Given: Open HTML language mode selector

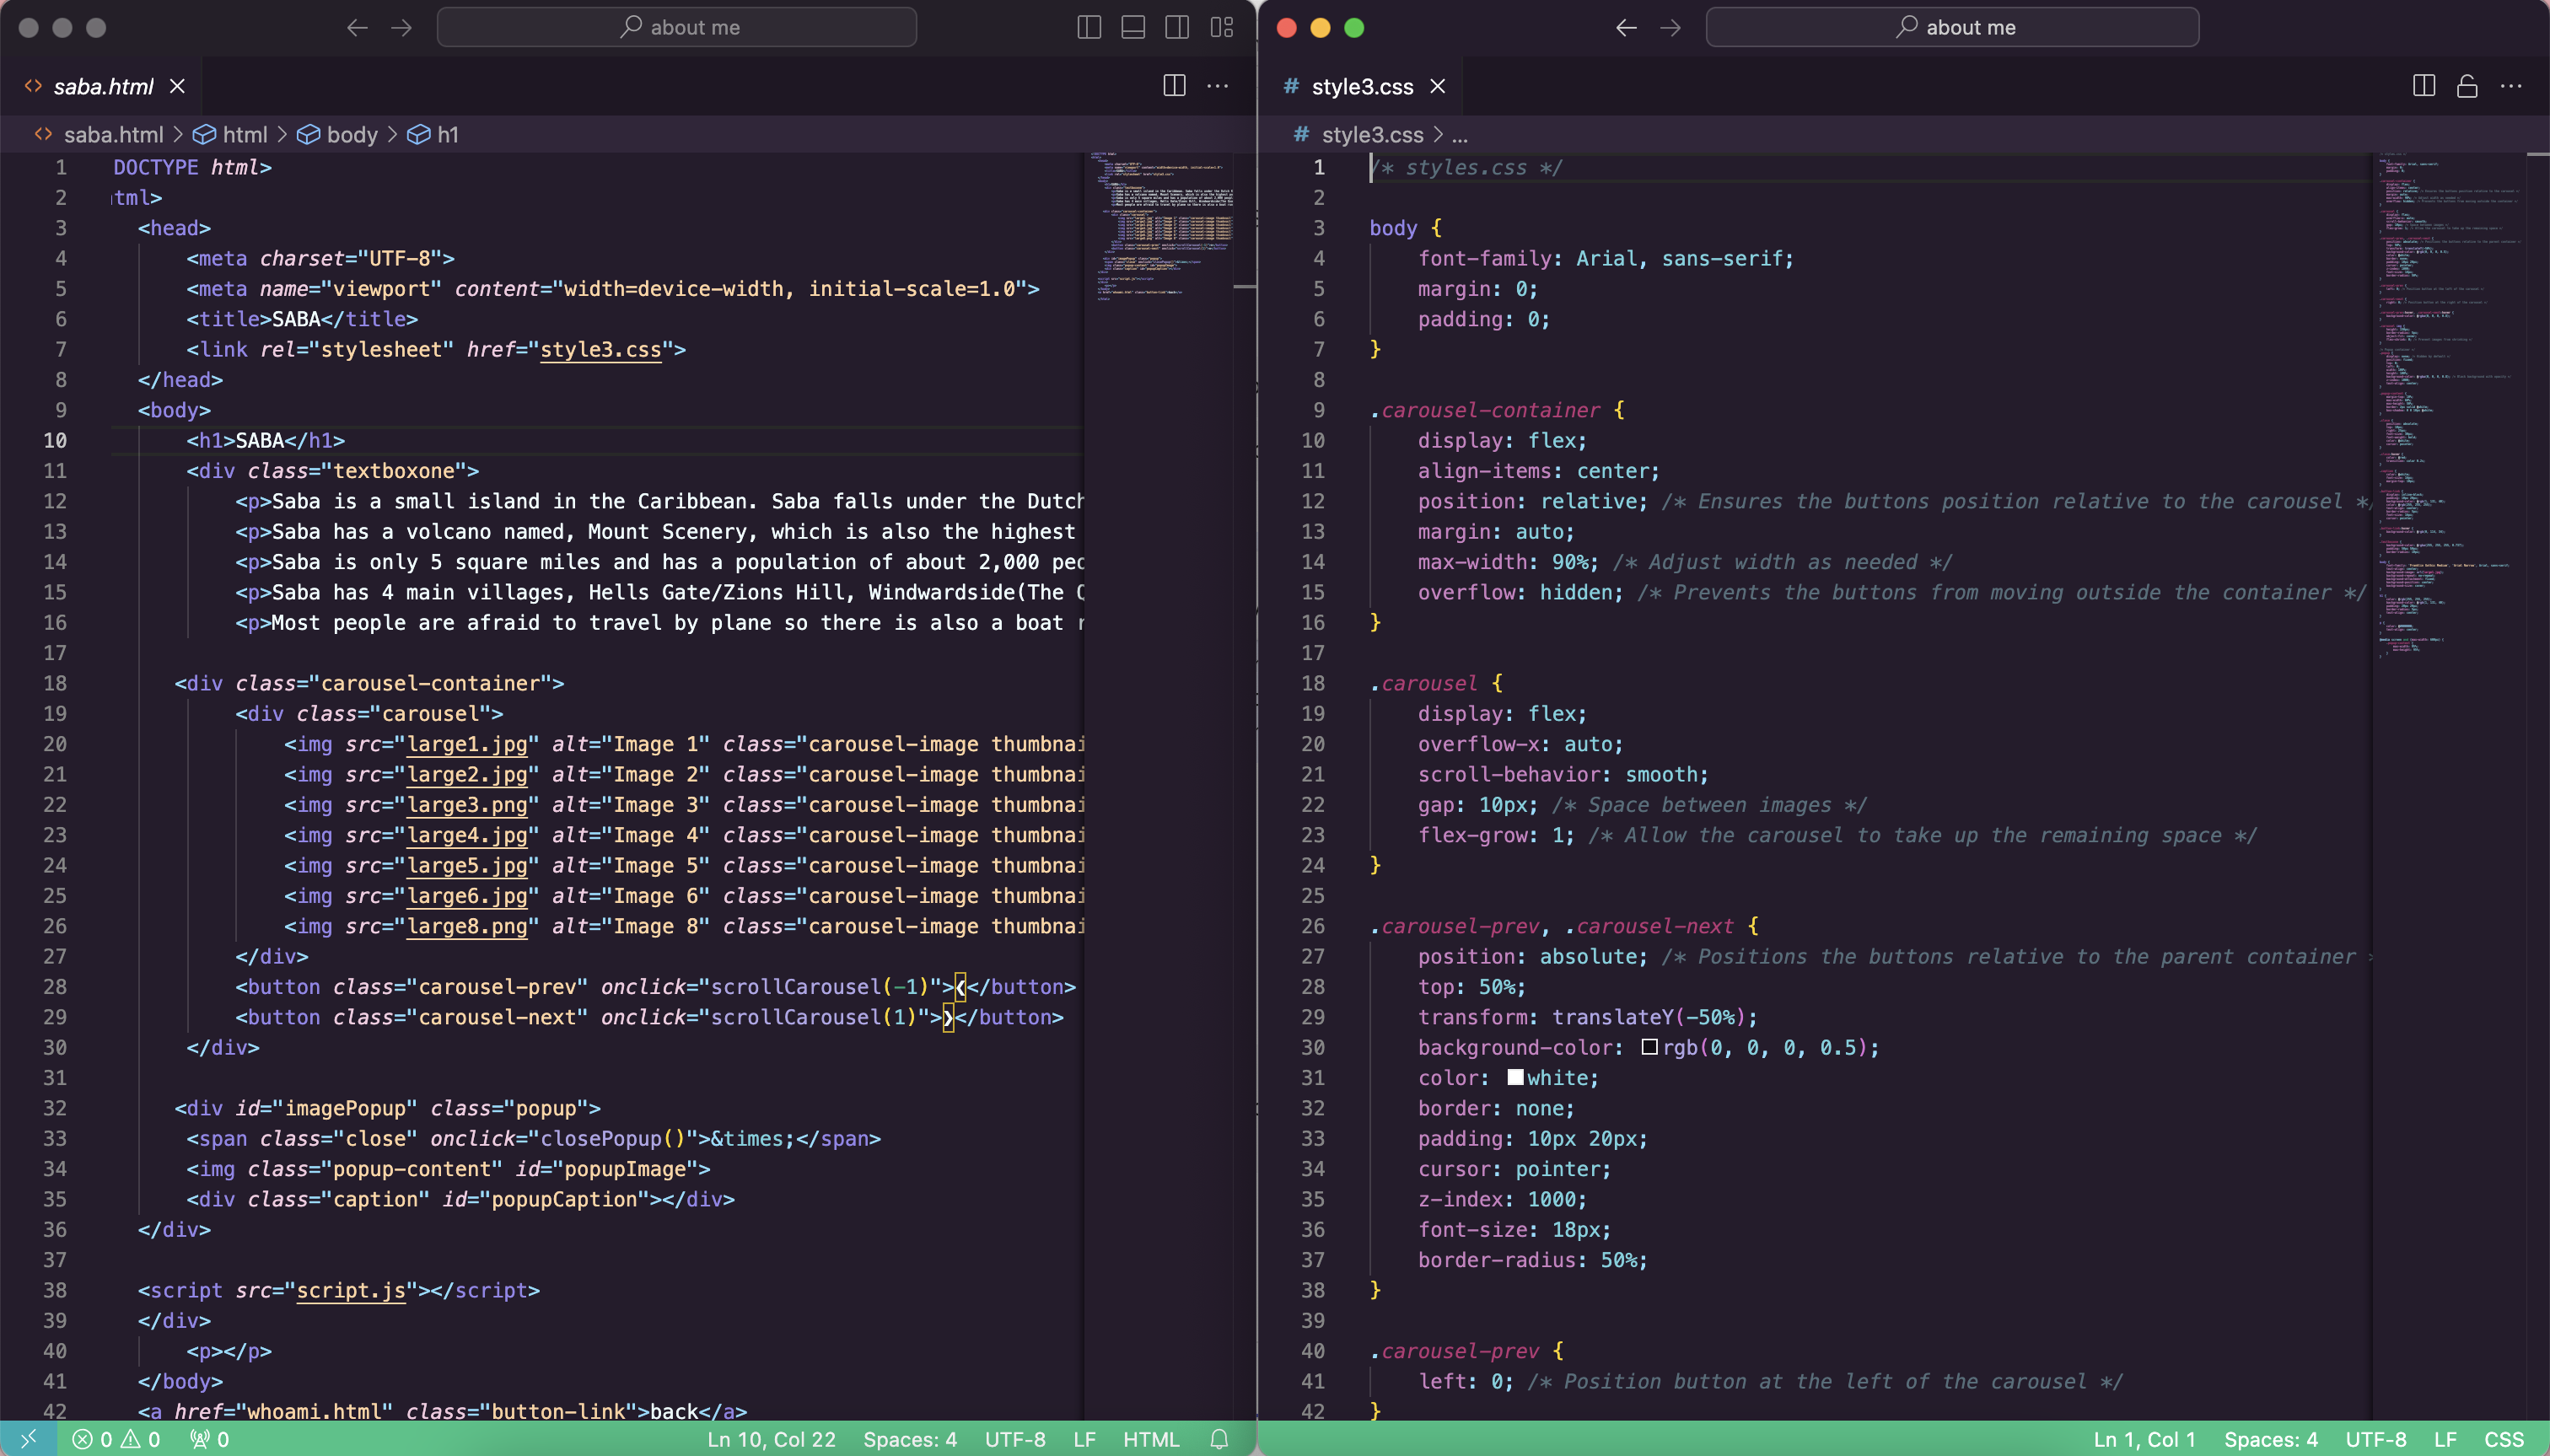Looking at the screenshot, I should point(1151,1439).
